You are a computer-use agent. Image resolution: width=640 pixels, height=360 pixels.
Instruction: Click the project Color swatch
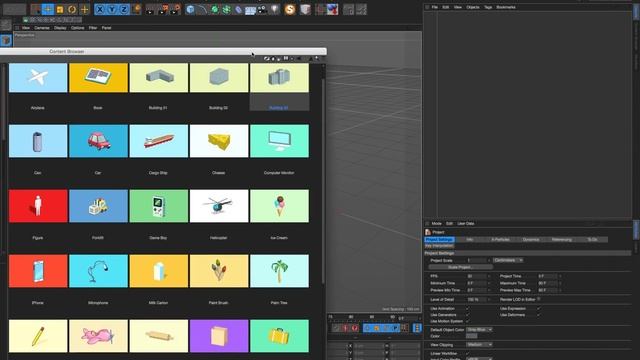pos(471,336)
